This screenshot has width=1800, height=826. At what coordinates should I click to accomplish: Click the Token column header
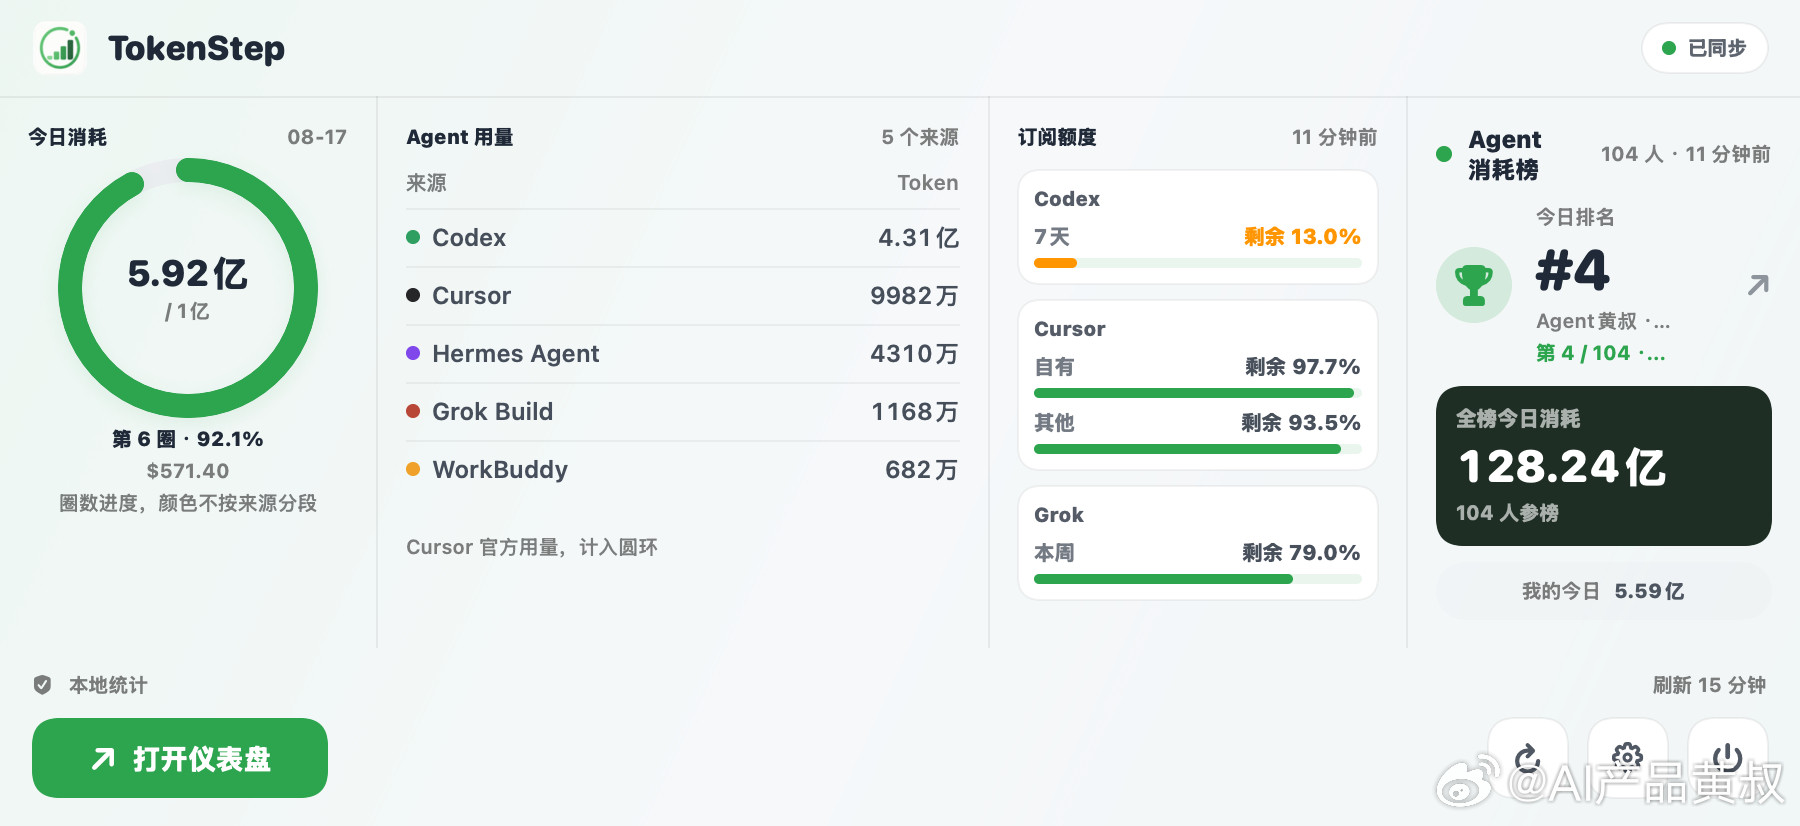[x=928, y=182]
